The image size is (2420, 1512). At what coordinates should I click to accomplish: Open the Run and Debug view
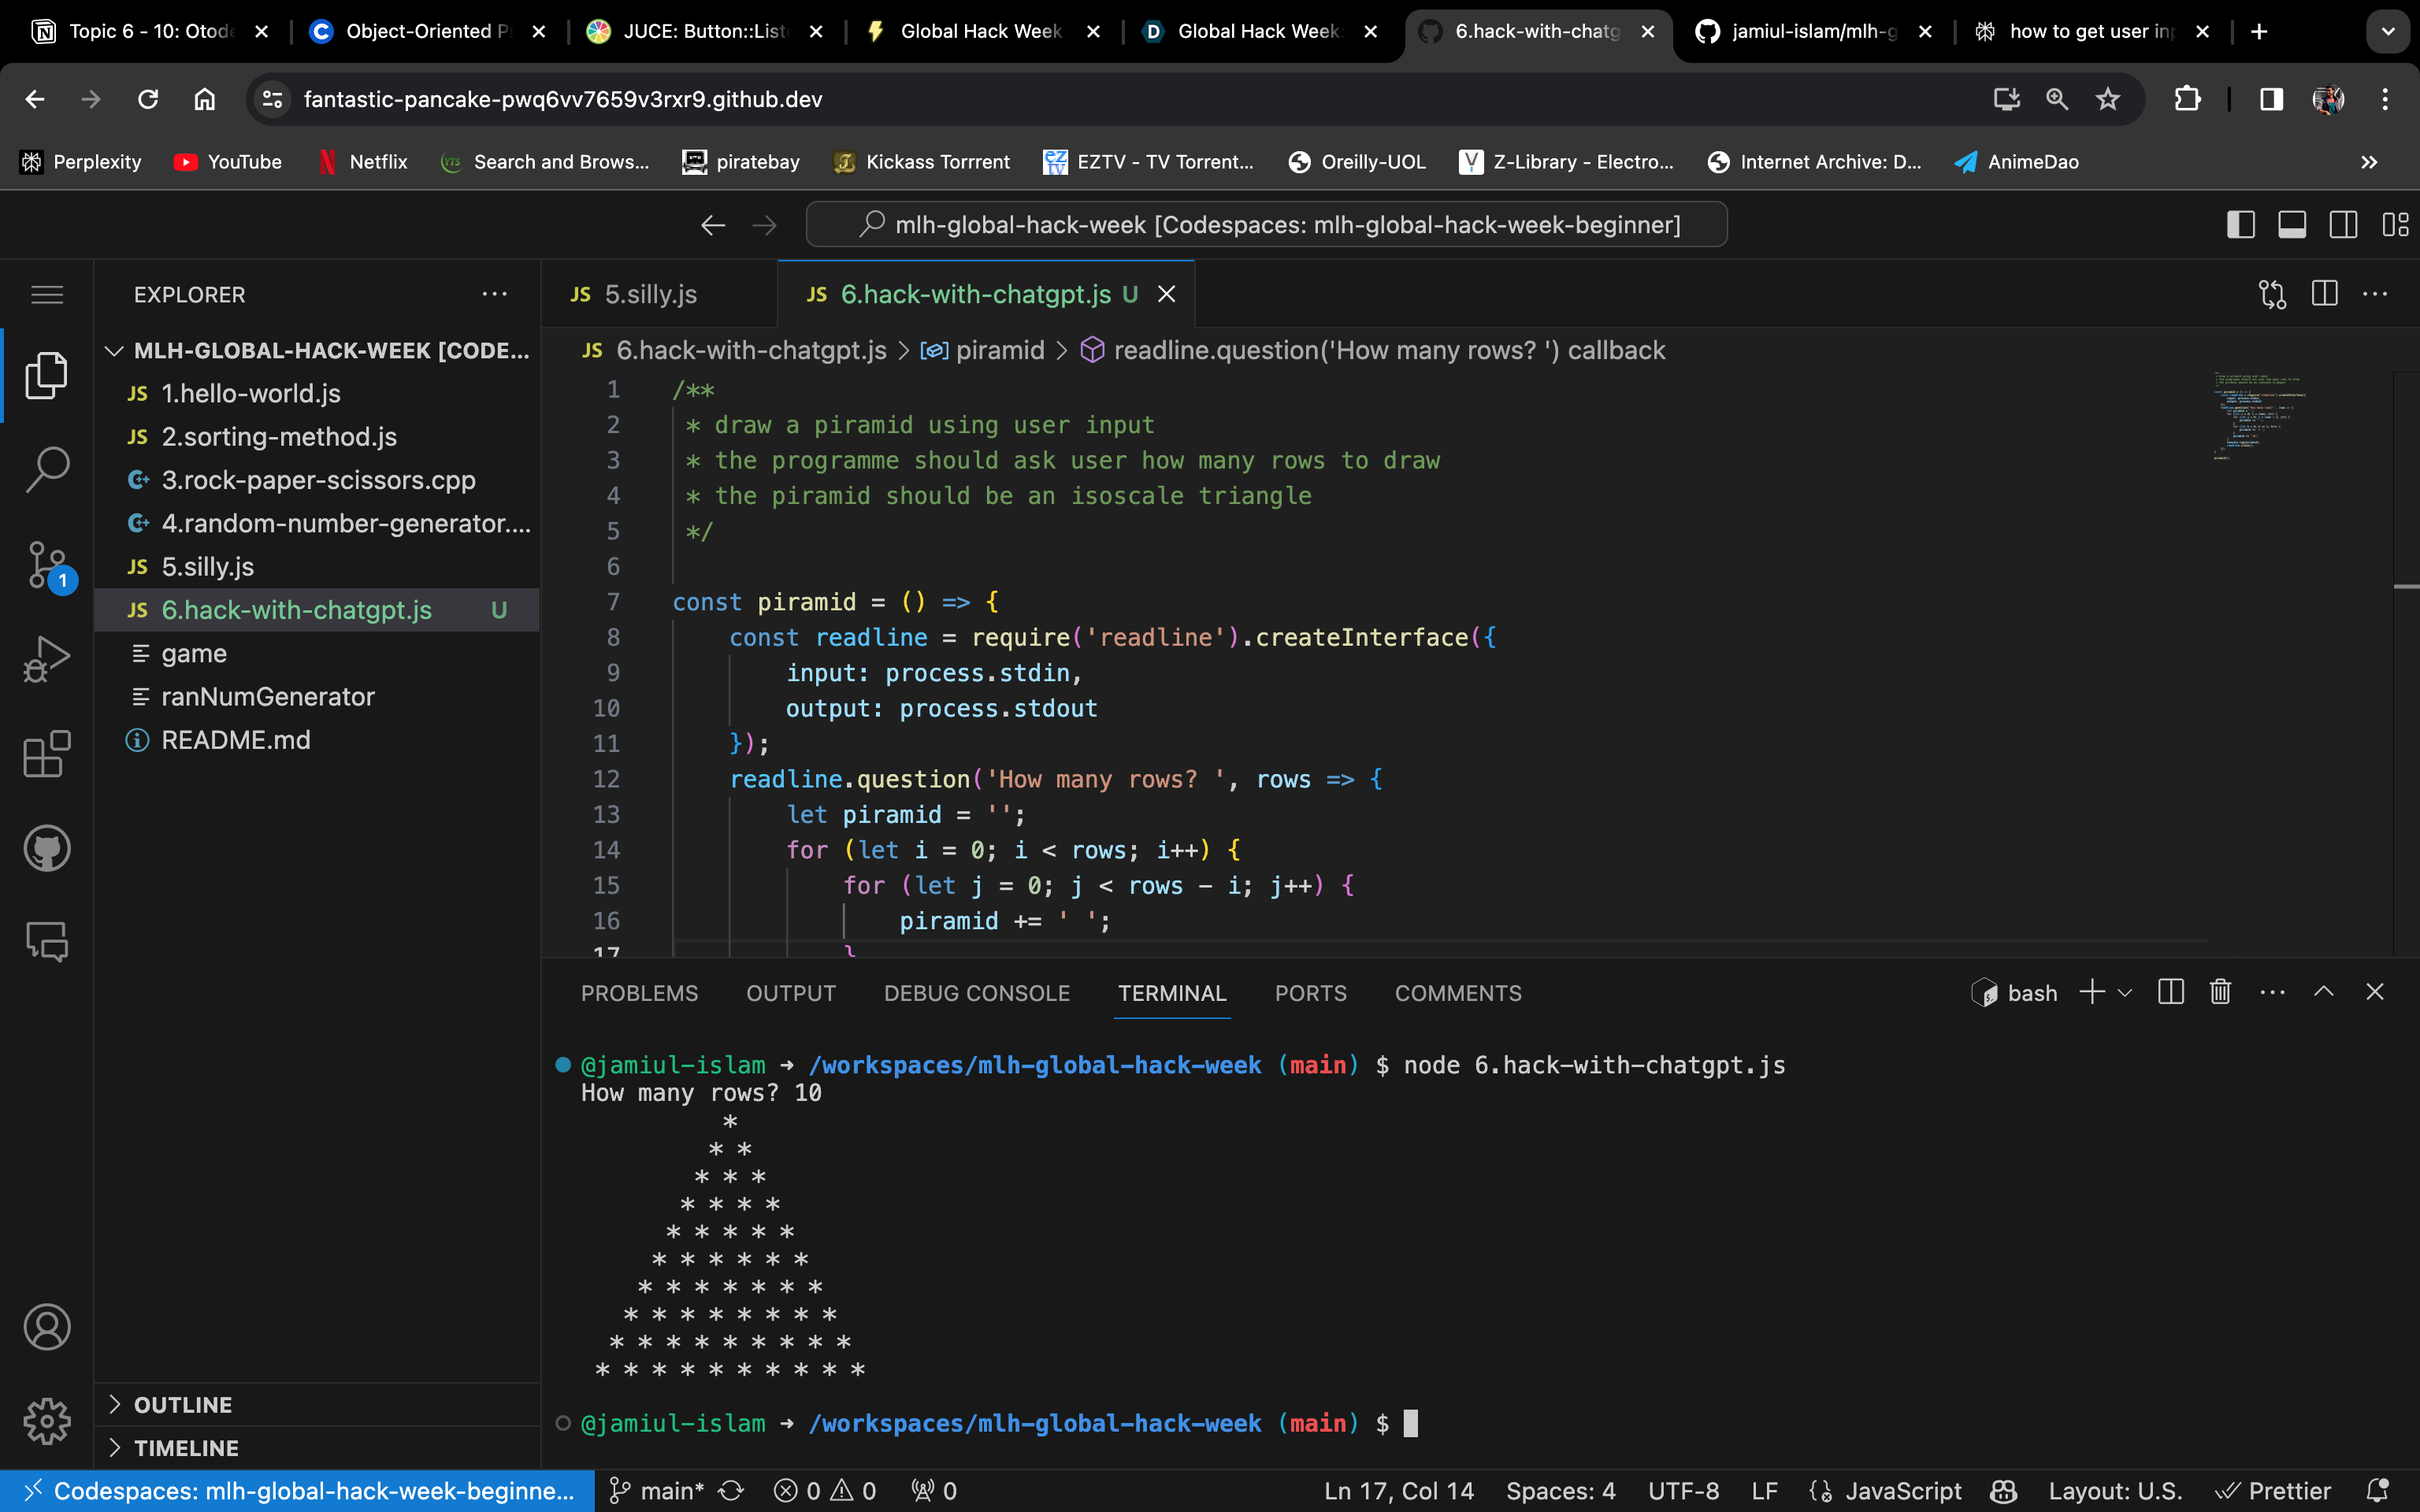click(47, 659)
